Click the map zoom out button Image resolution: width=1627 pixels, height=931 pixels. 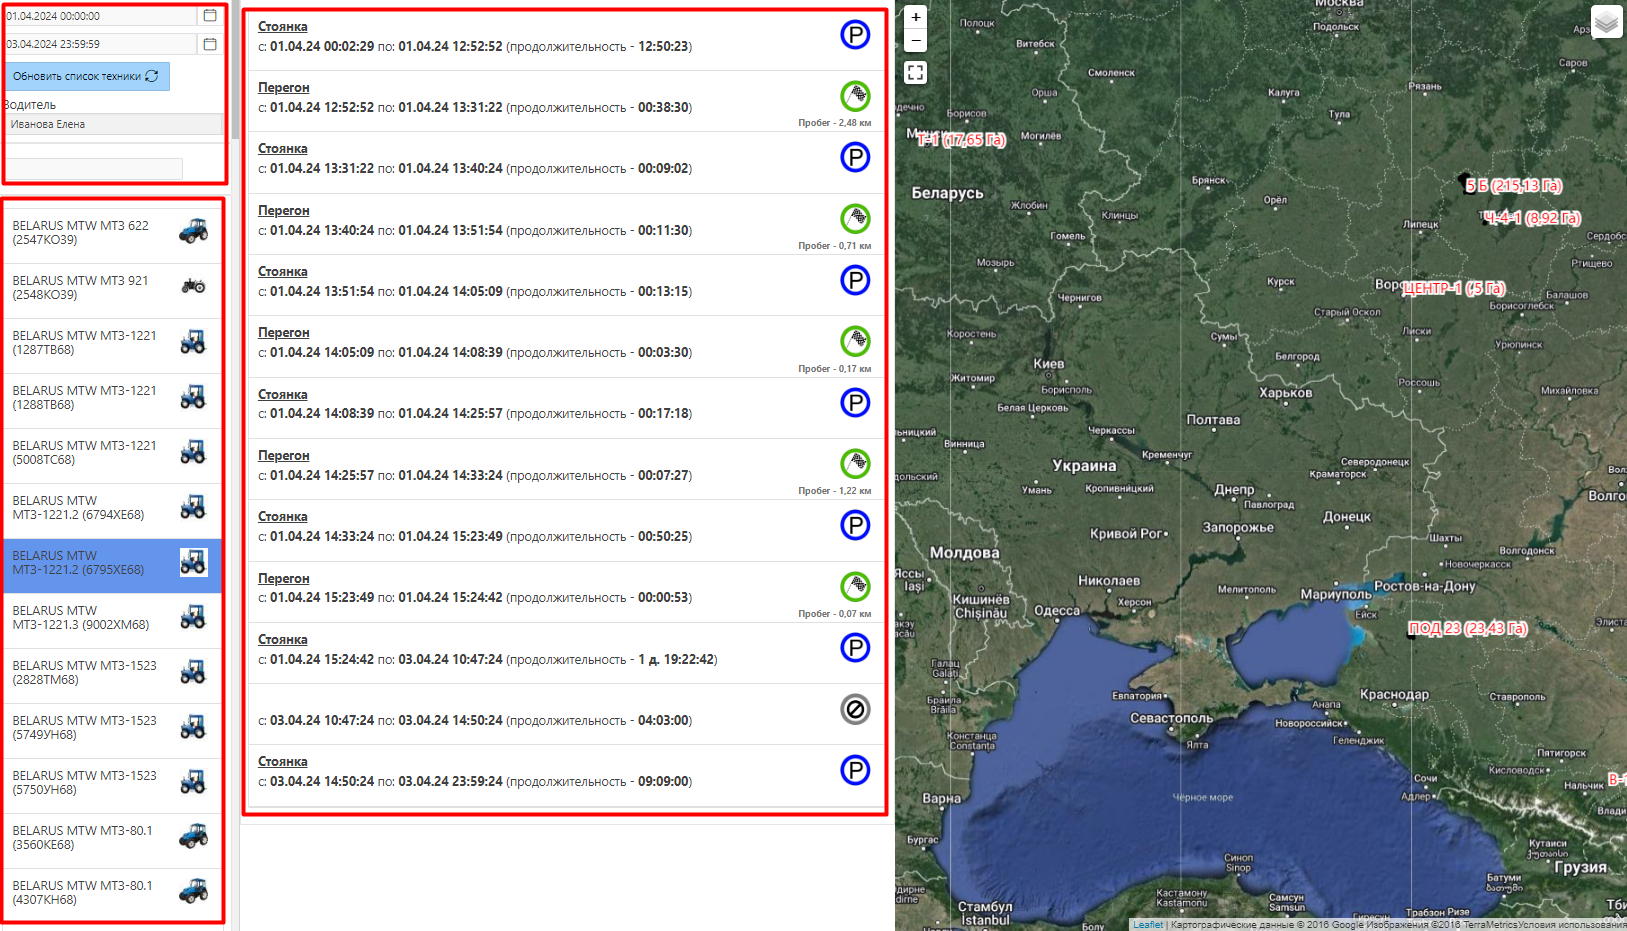(x=915, y=41)
